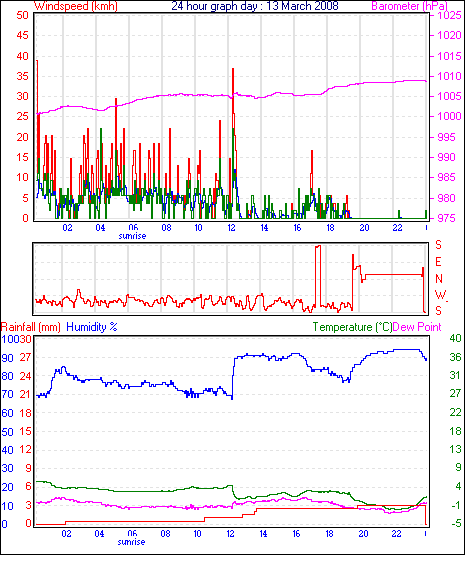Click the upper graph sunrise label

coord(132,236)
